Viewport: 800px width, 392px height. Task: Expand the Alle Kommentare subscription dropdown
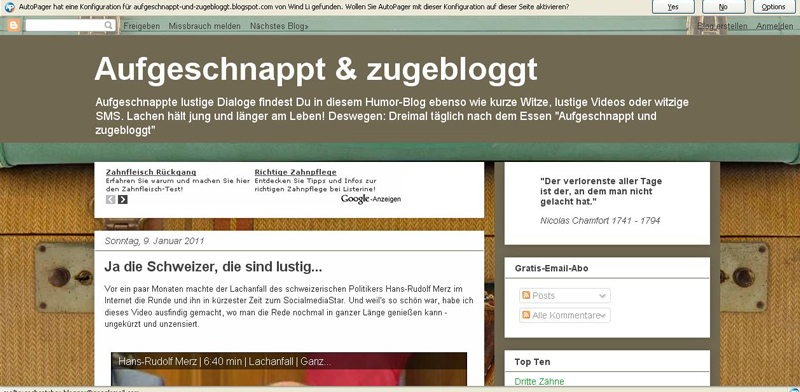(564, 315)
